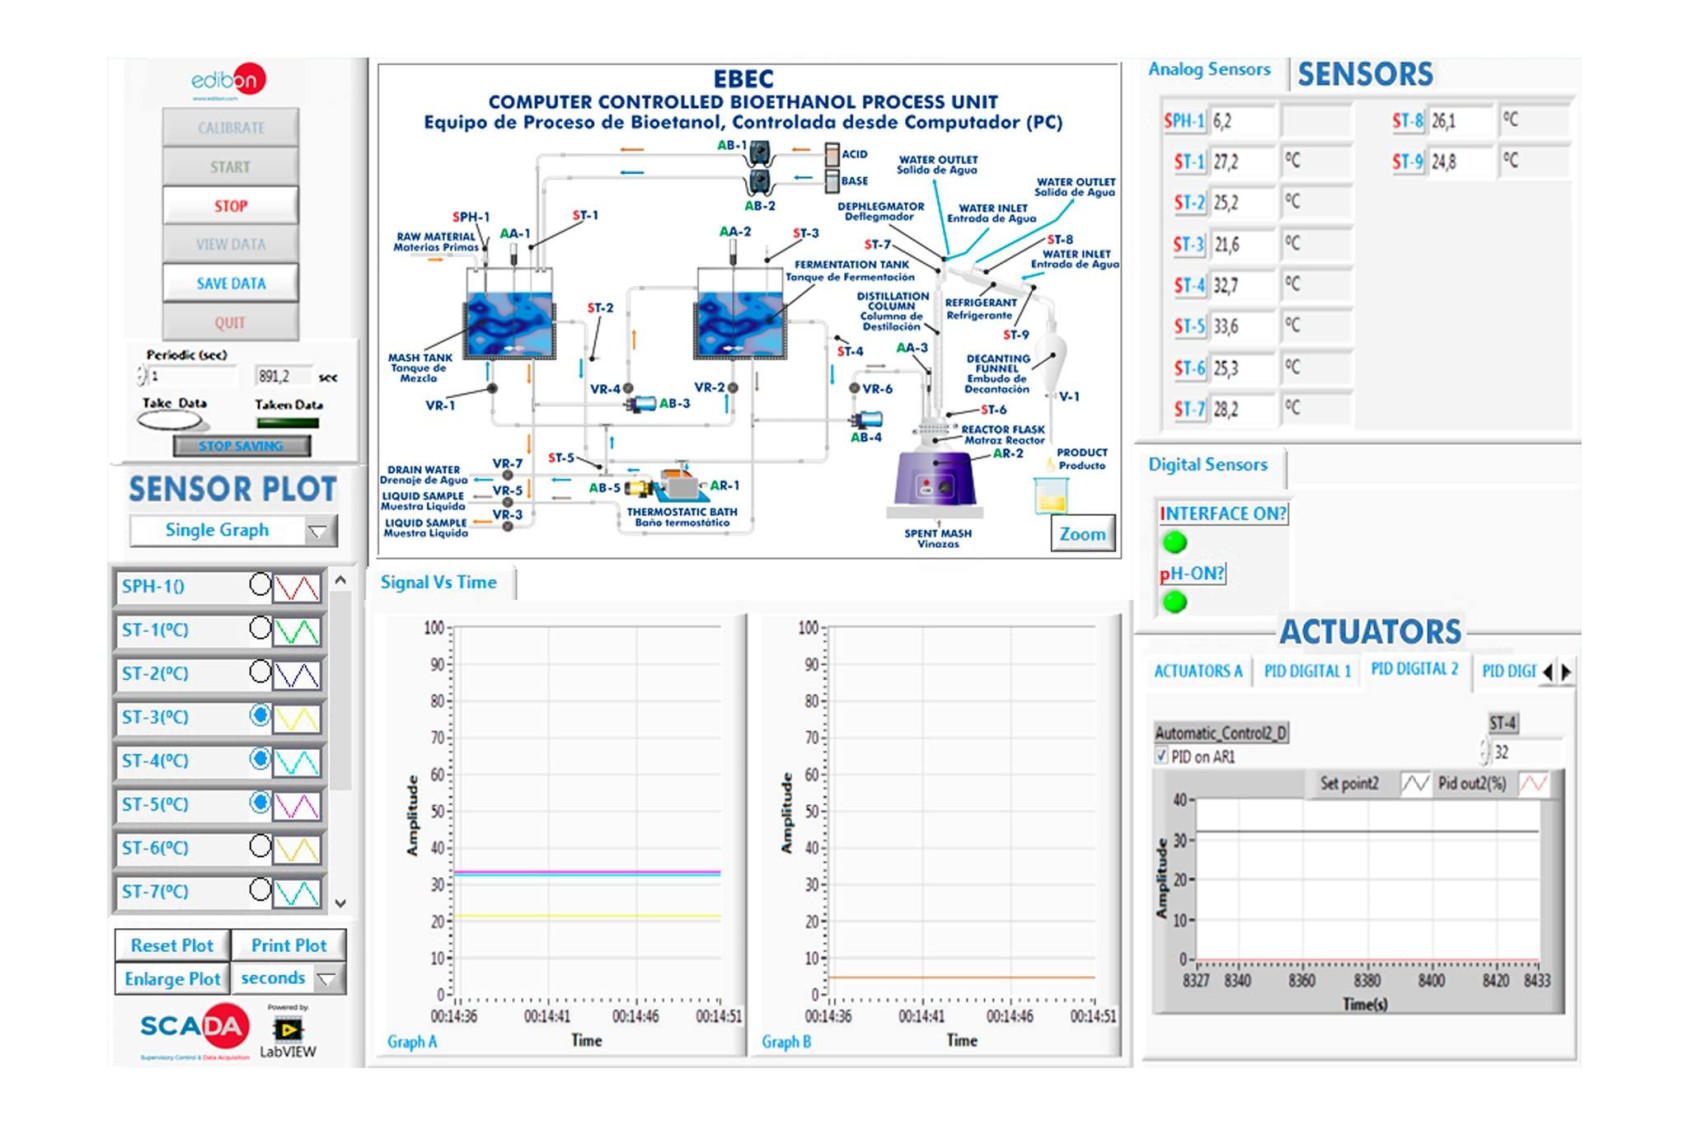The image size is (1688, 1125).
Task: Adjust the ST-4 setpoint stepper
Action: 1484,752
